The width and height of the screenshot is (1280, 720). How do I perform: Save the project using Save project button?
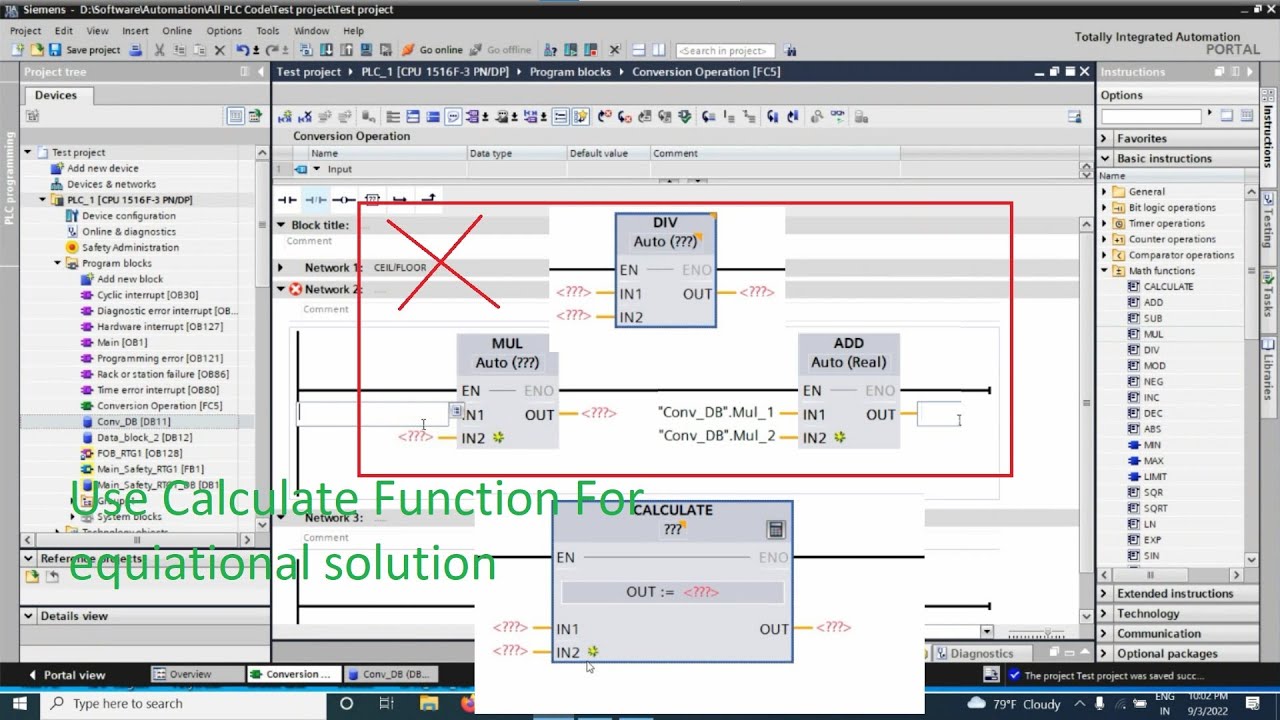coord(84,50)
